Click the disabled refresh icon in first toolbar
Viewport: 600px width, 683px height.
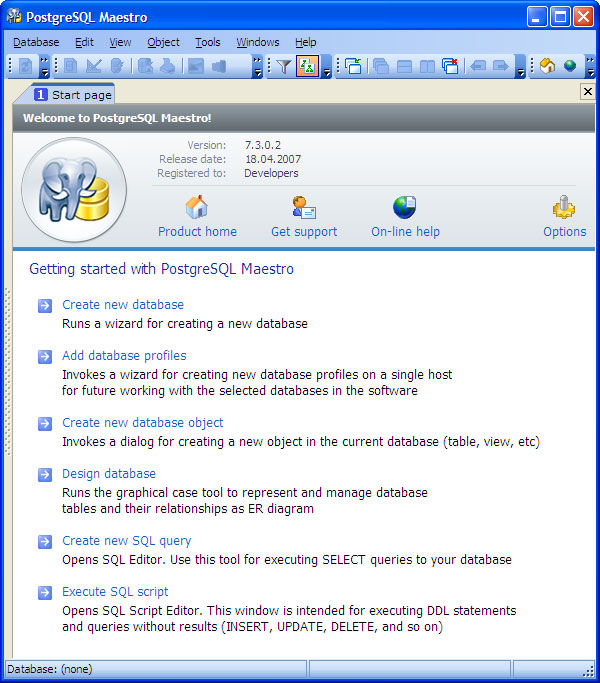point(25,66)
